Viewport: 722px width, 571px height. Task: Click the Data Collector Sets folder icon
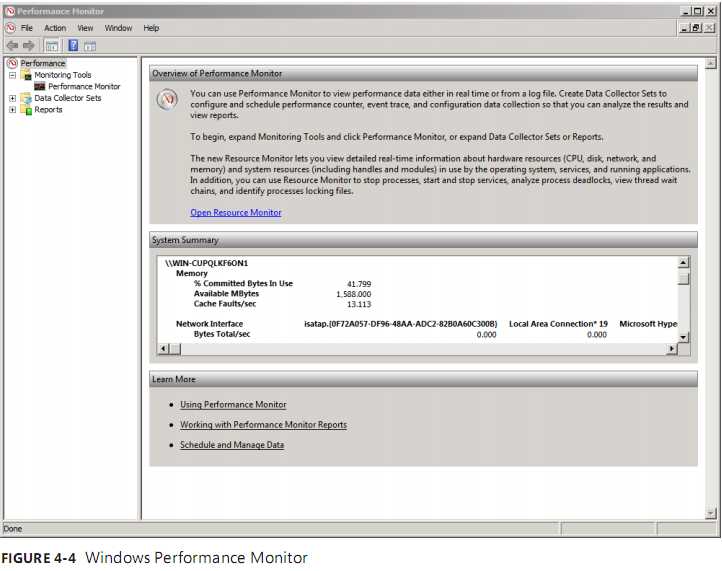(x=26, y=98)
